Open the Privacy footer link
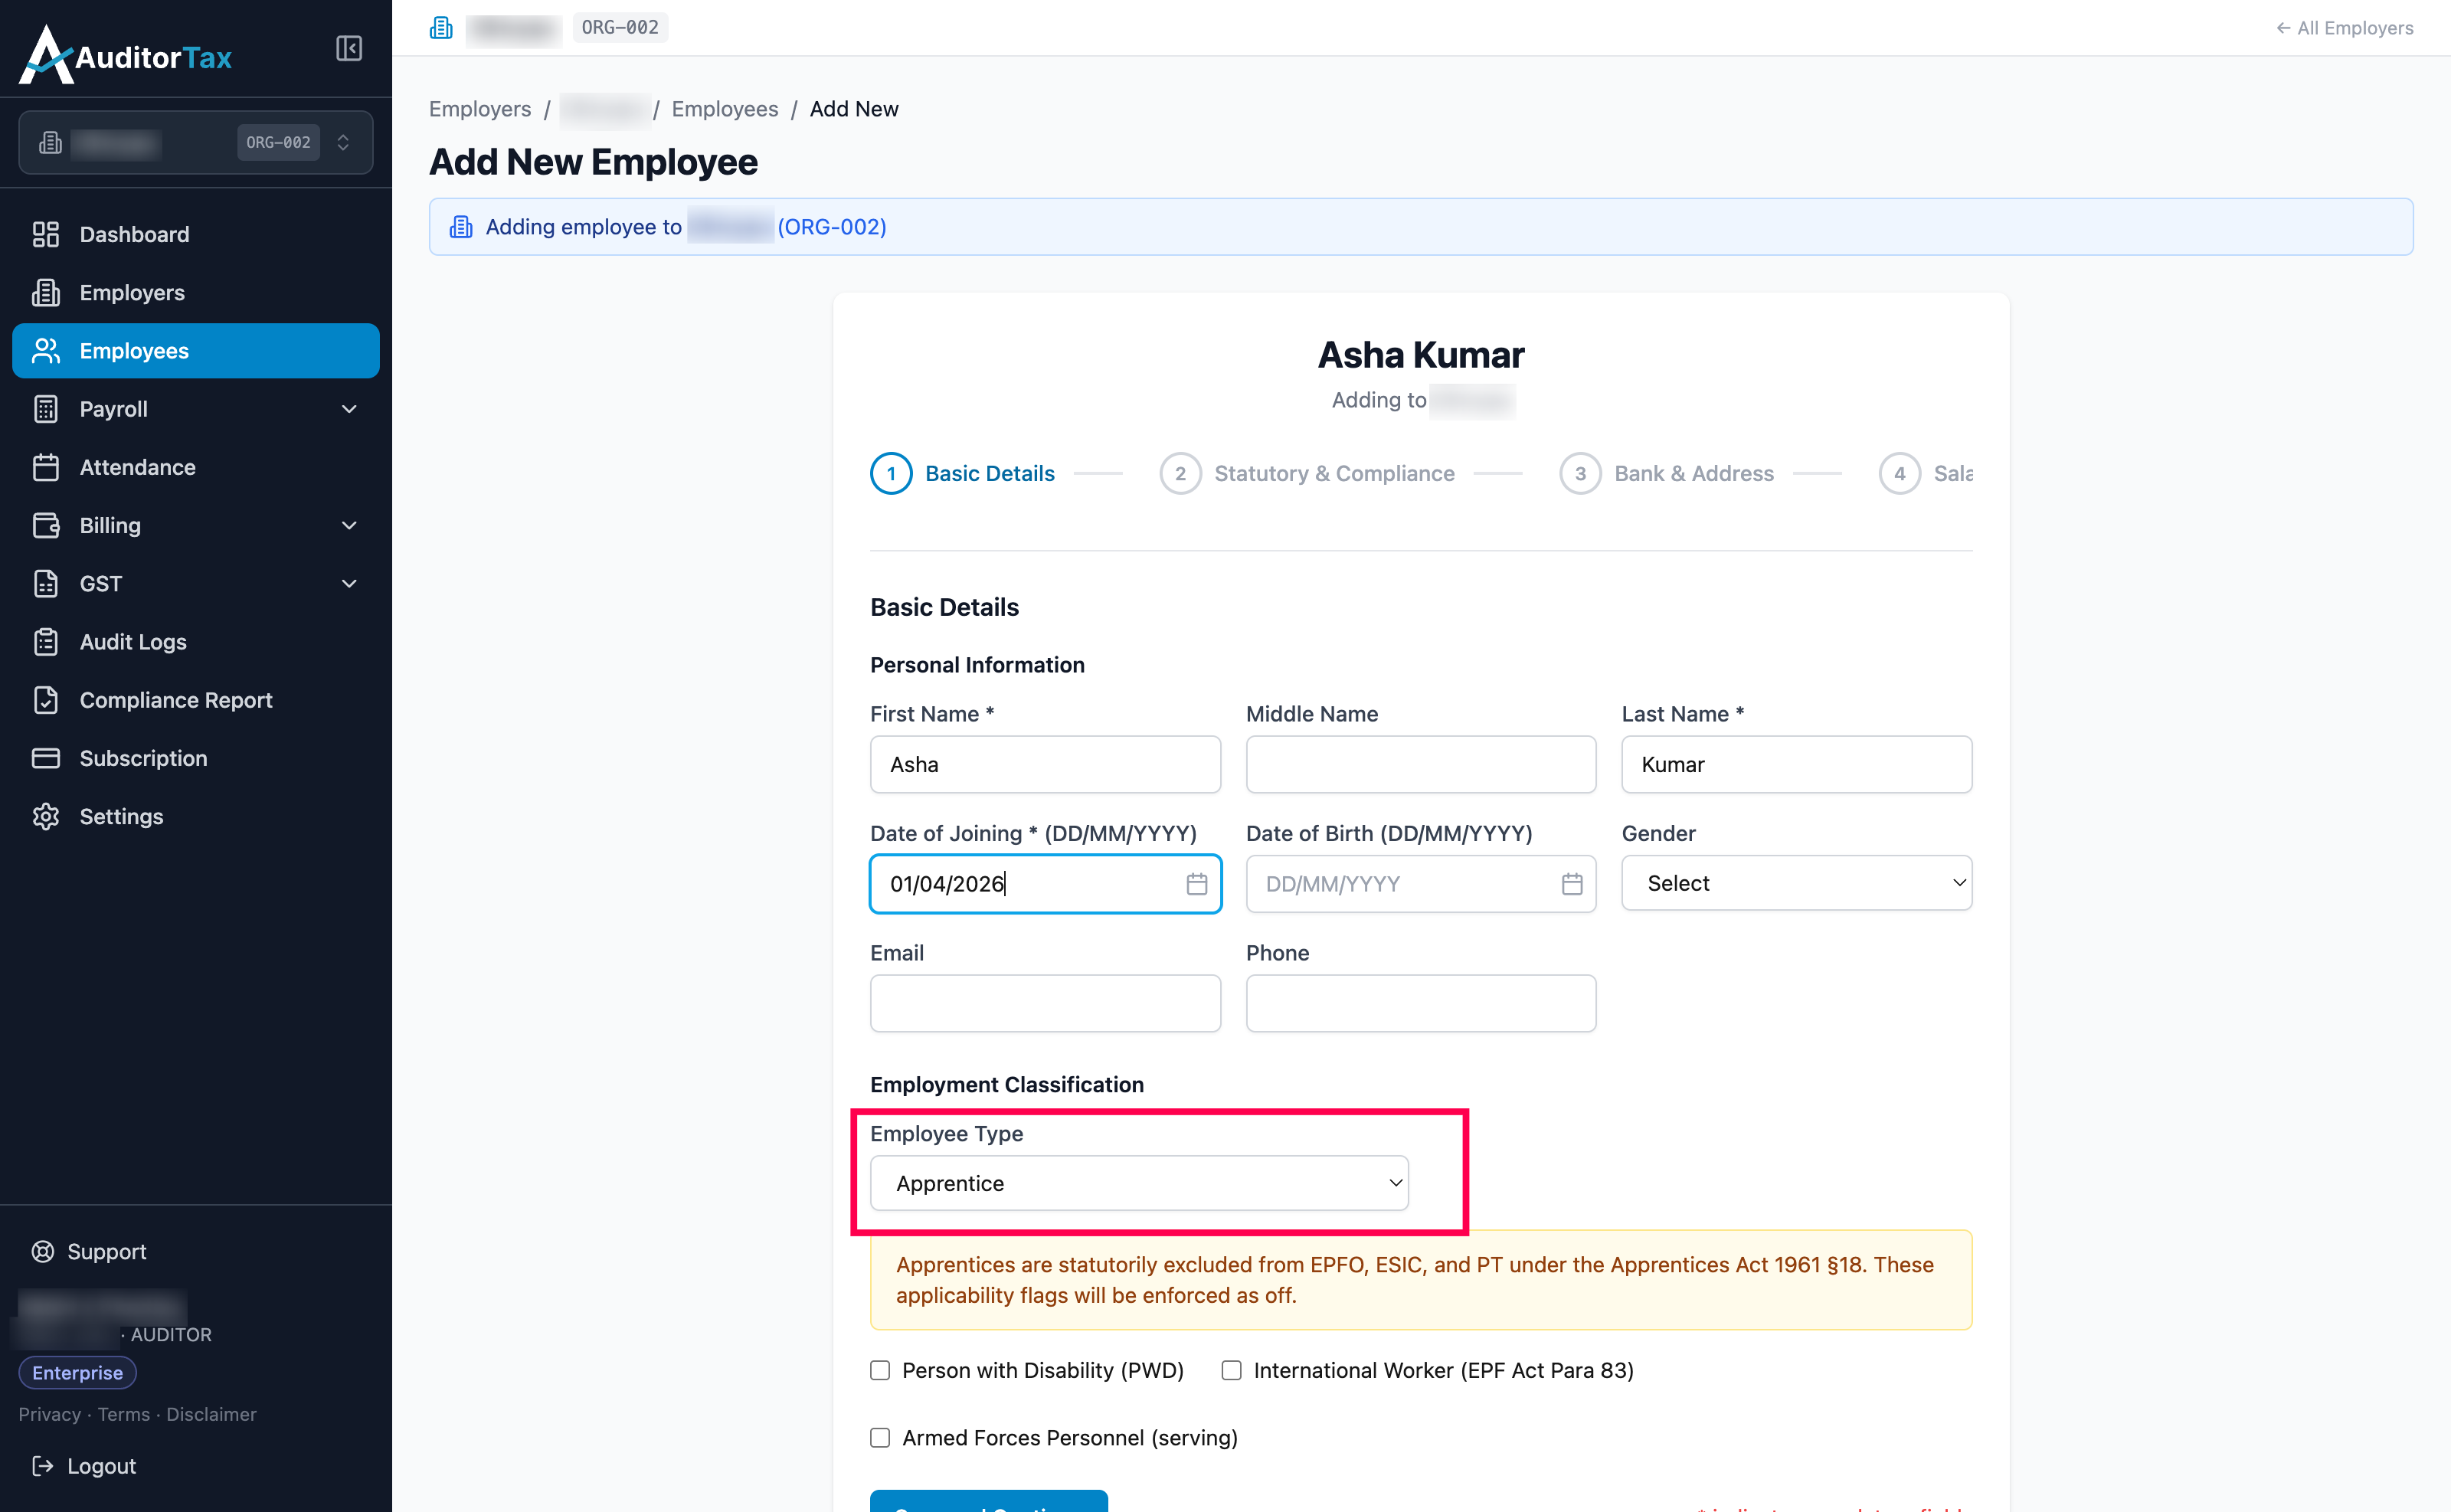Viewport: 2451px width, 1512px height. [50, 1414]
